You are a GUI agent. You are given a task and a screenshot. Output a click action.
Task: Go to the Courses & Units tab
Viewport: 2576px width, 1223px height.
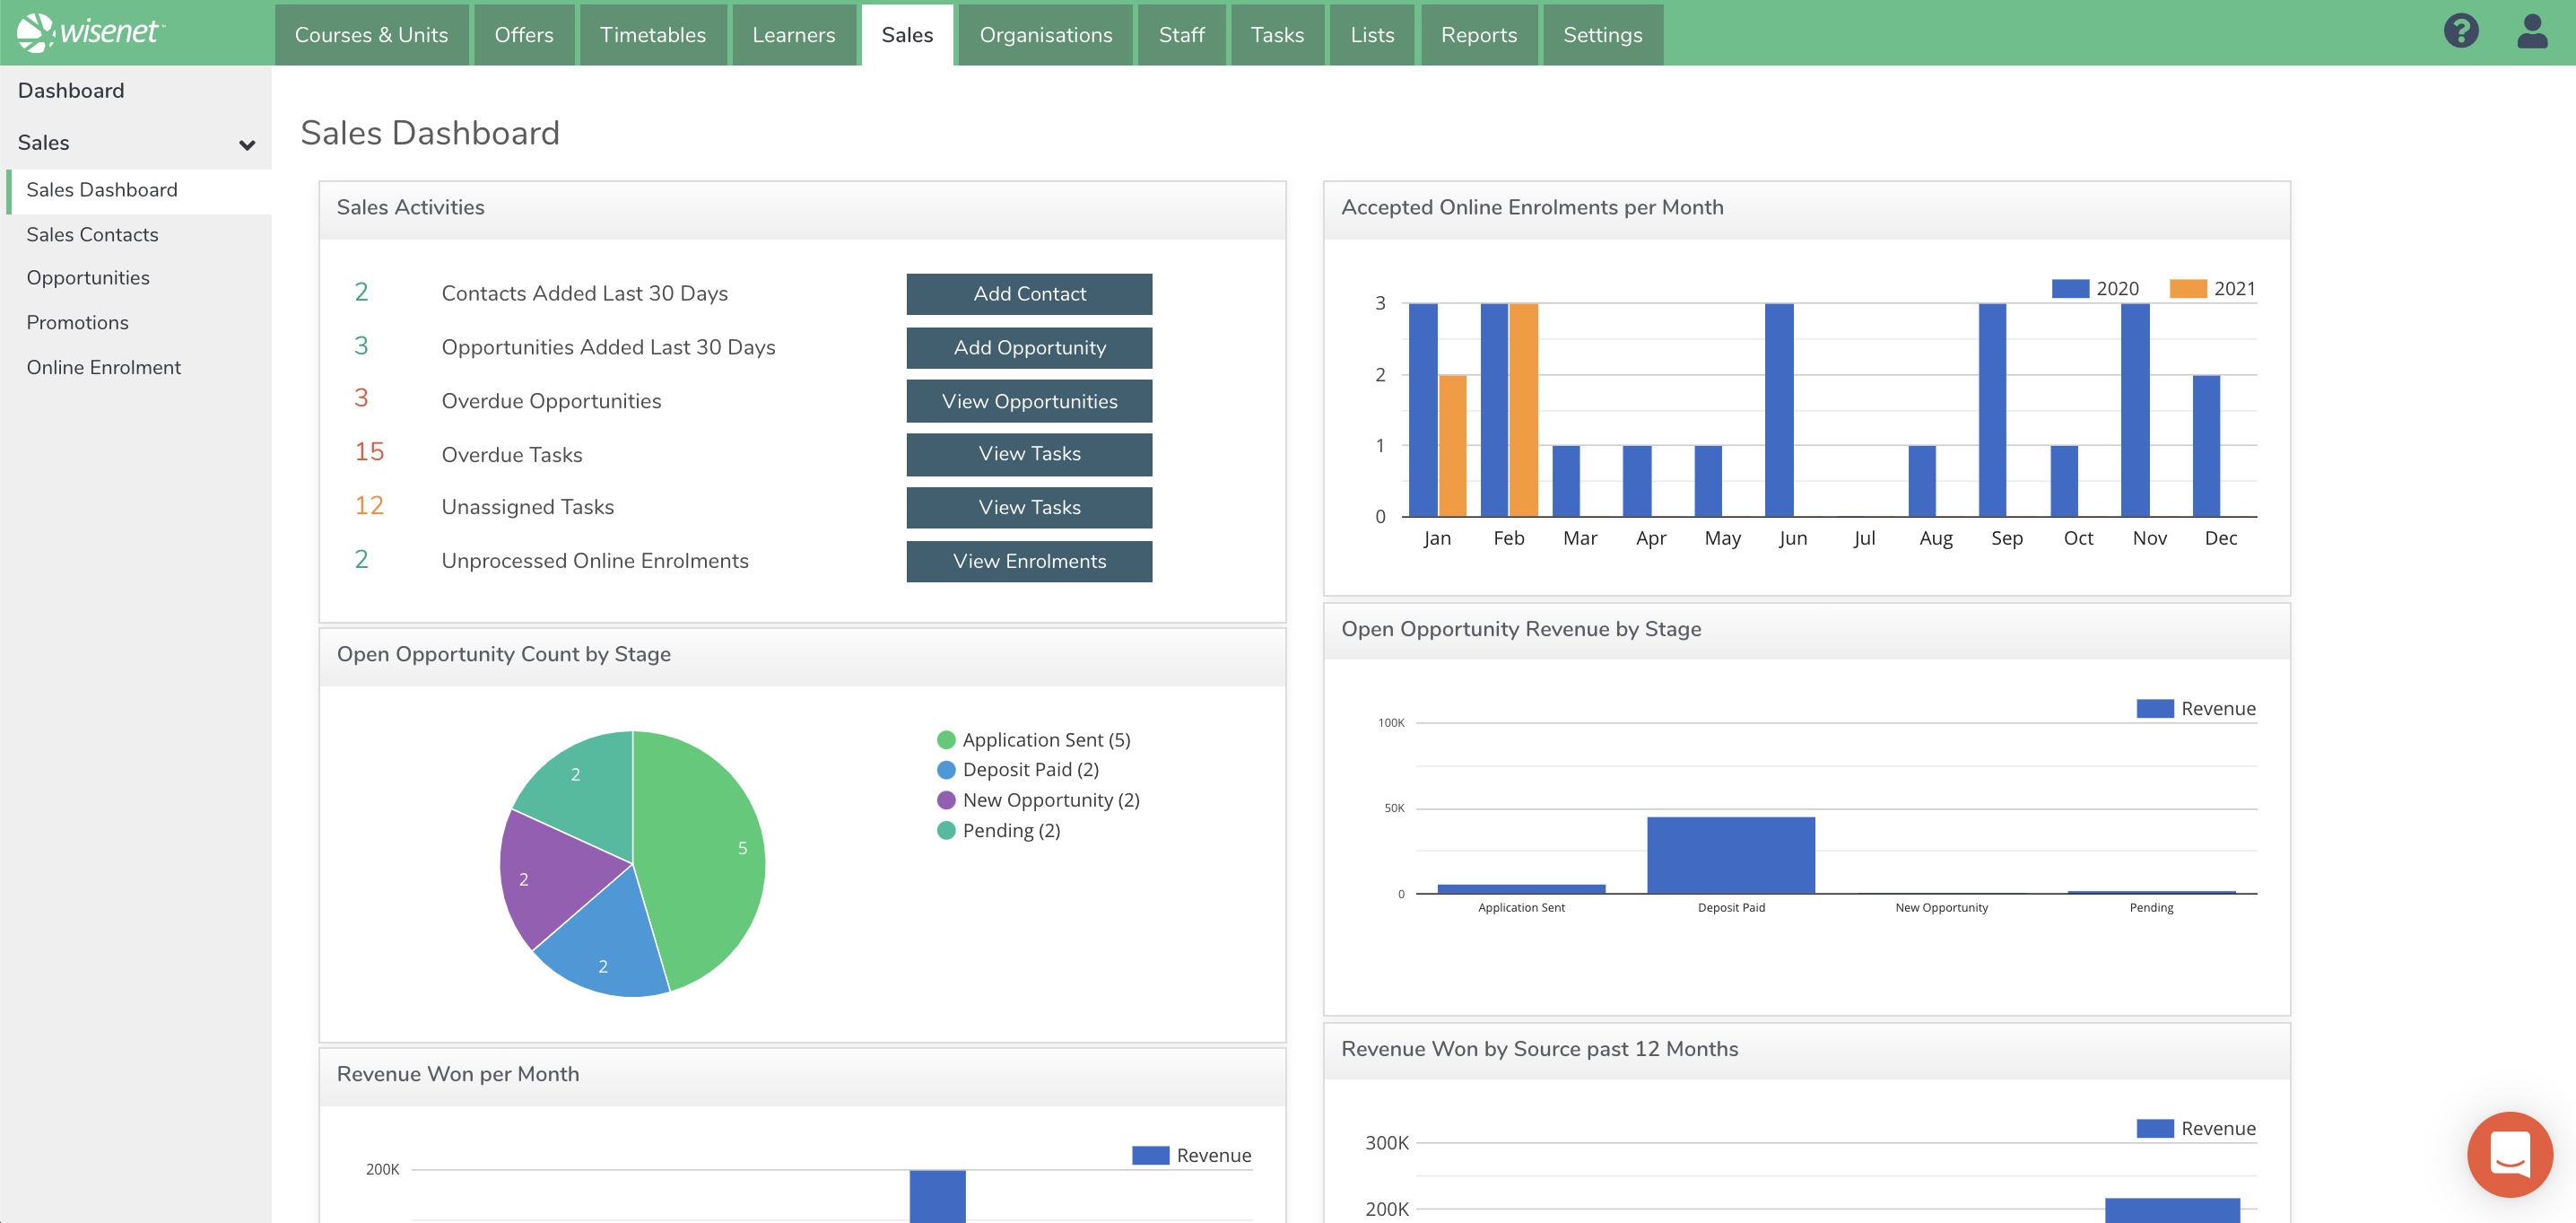click(371, 35)
